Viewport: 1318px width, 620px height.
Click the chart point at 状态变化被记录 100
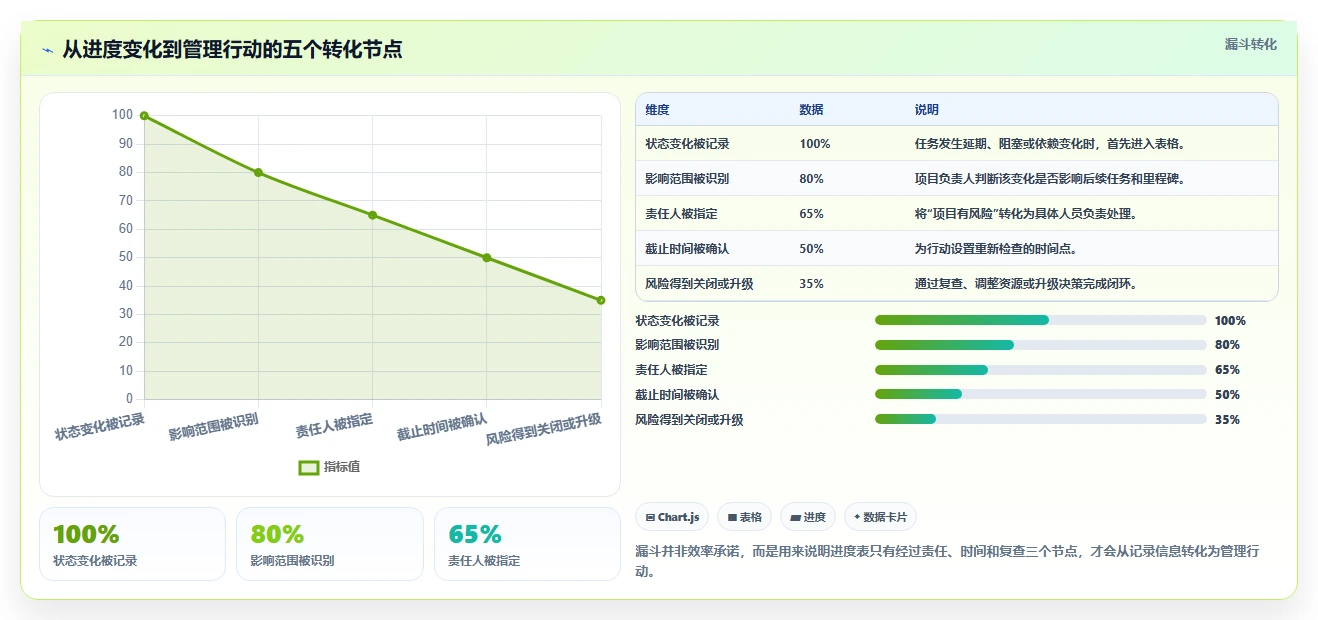[x=144, y=116]
